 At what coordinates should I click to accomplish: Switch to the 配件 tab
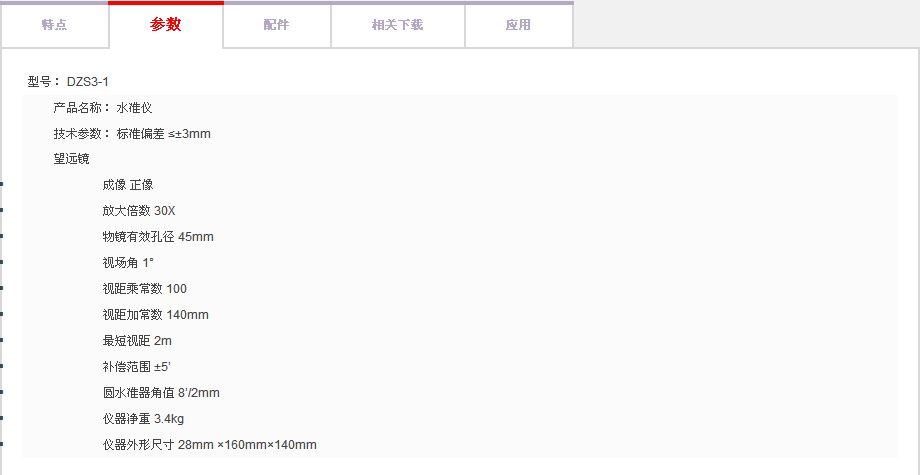point(277,25)
